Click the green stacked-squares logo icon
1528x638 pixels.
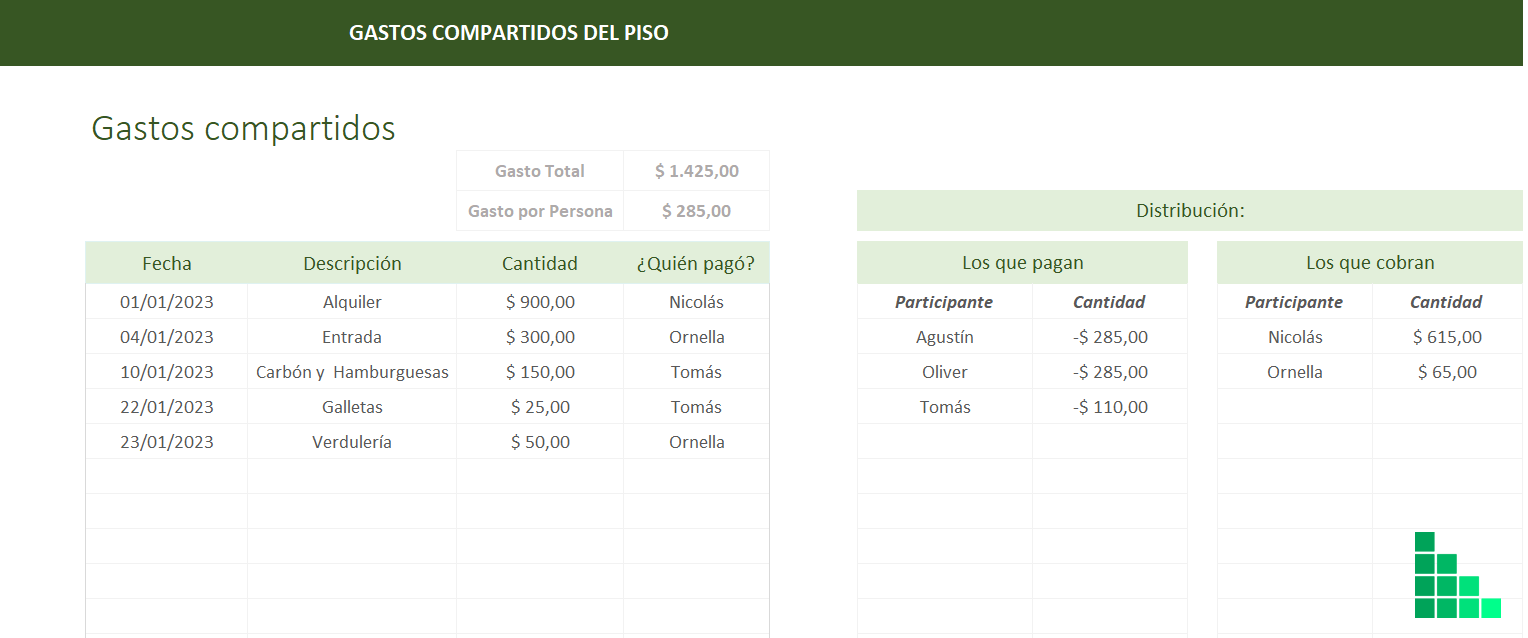[x=1458, y=575]
